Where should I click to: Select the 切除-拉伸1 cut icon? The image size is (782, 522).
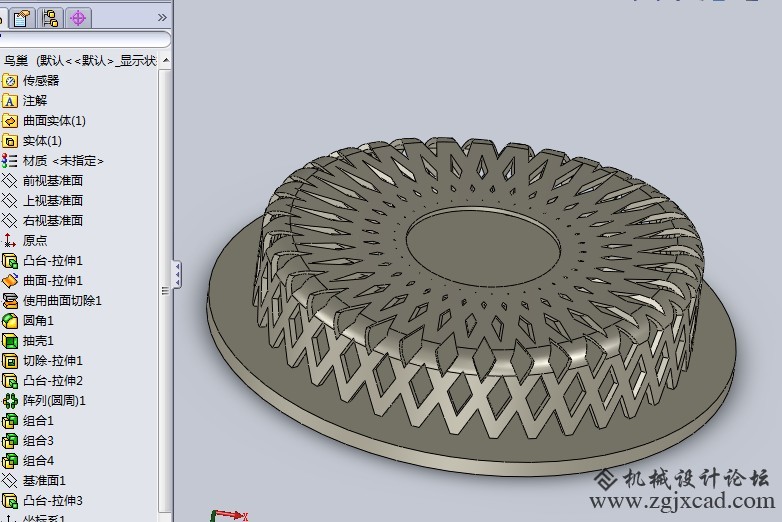click(9, 361)
